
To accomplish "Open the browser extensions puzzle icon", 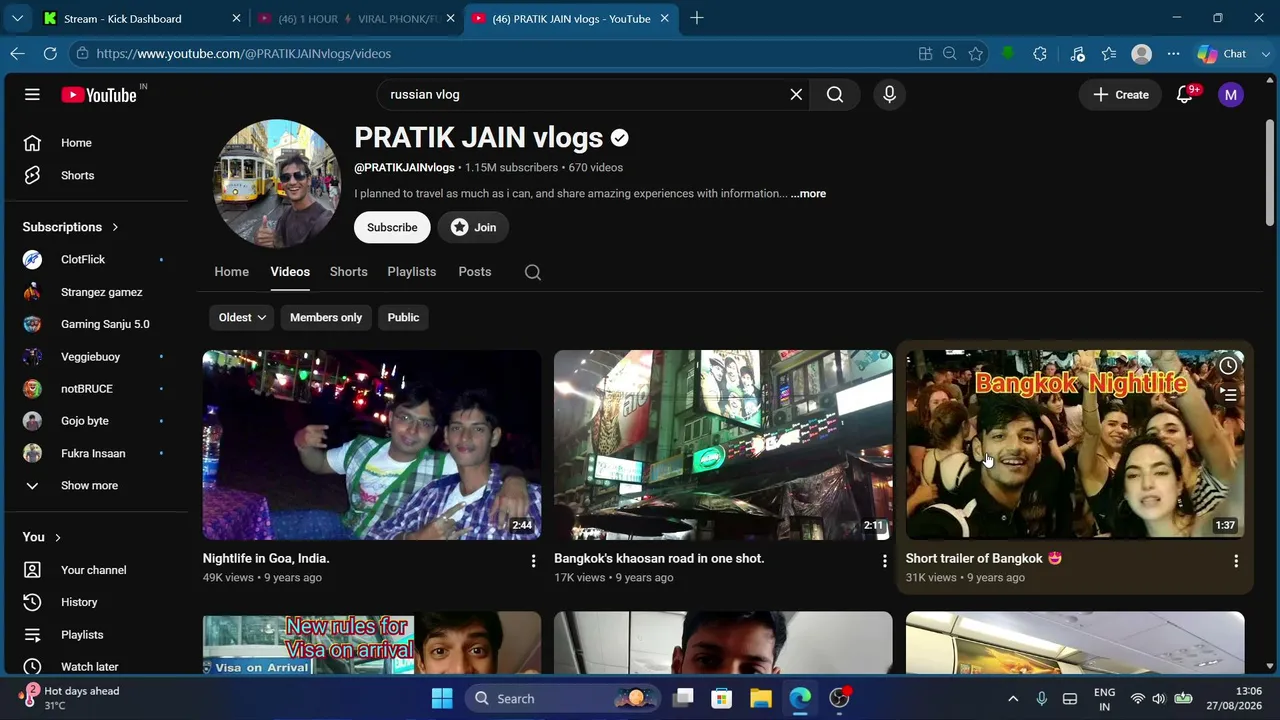I will click(1040, 53).
